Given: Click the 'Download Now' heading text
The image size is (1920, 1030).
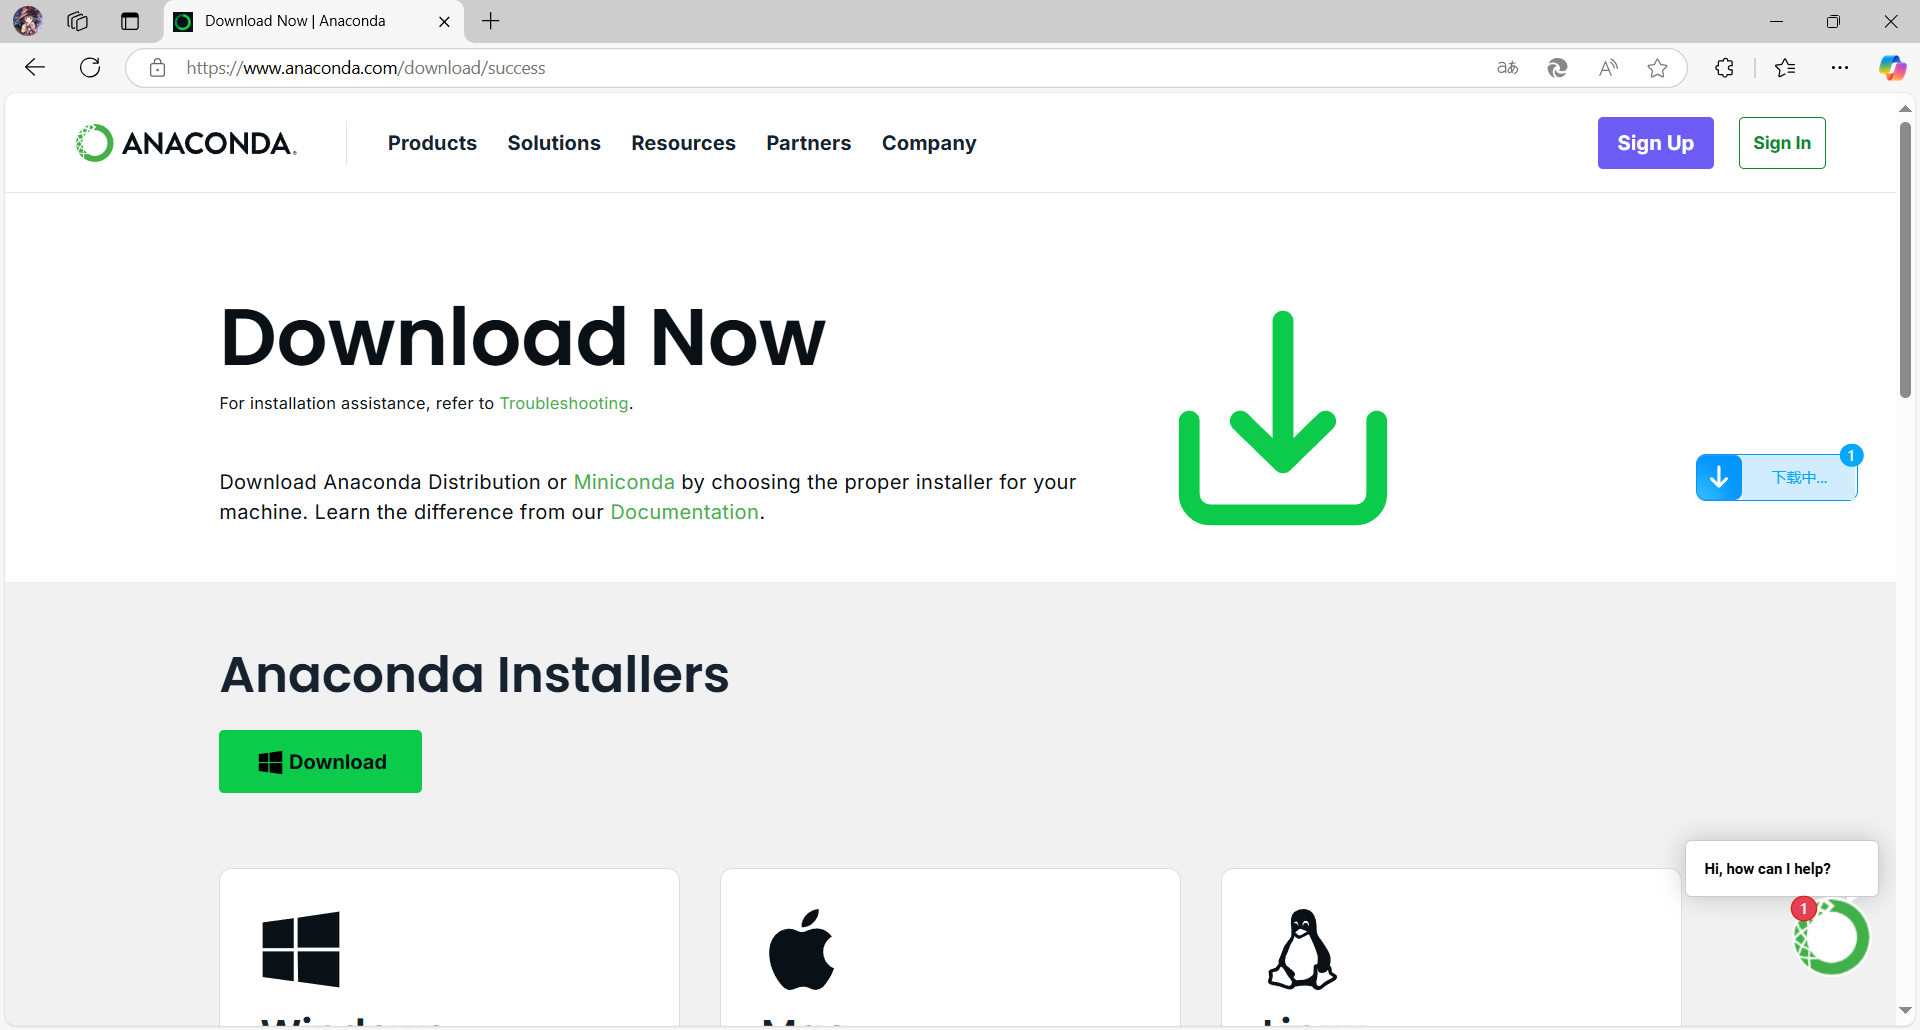Looking at the screenshot, I should click(x=523, y=338).
